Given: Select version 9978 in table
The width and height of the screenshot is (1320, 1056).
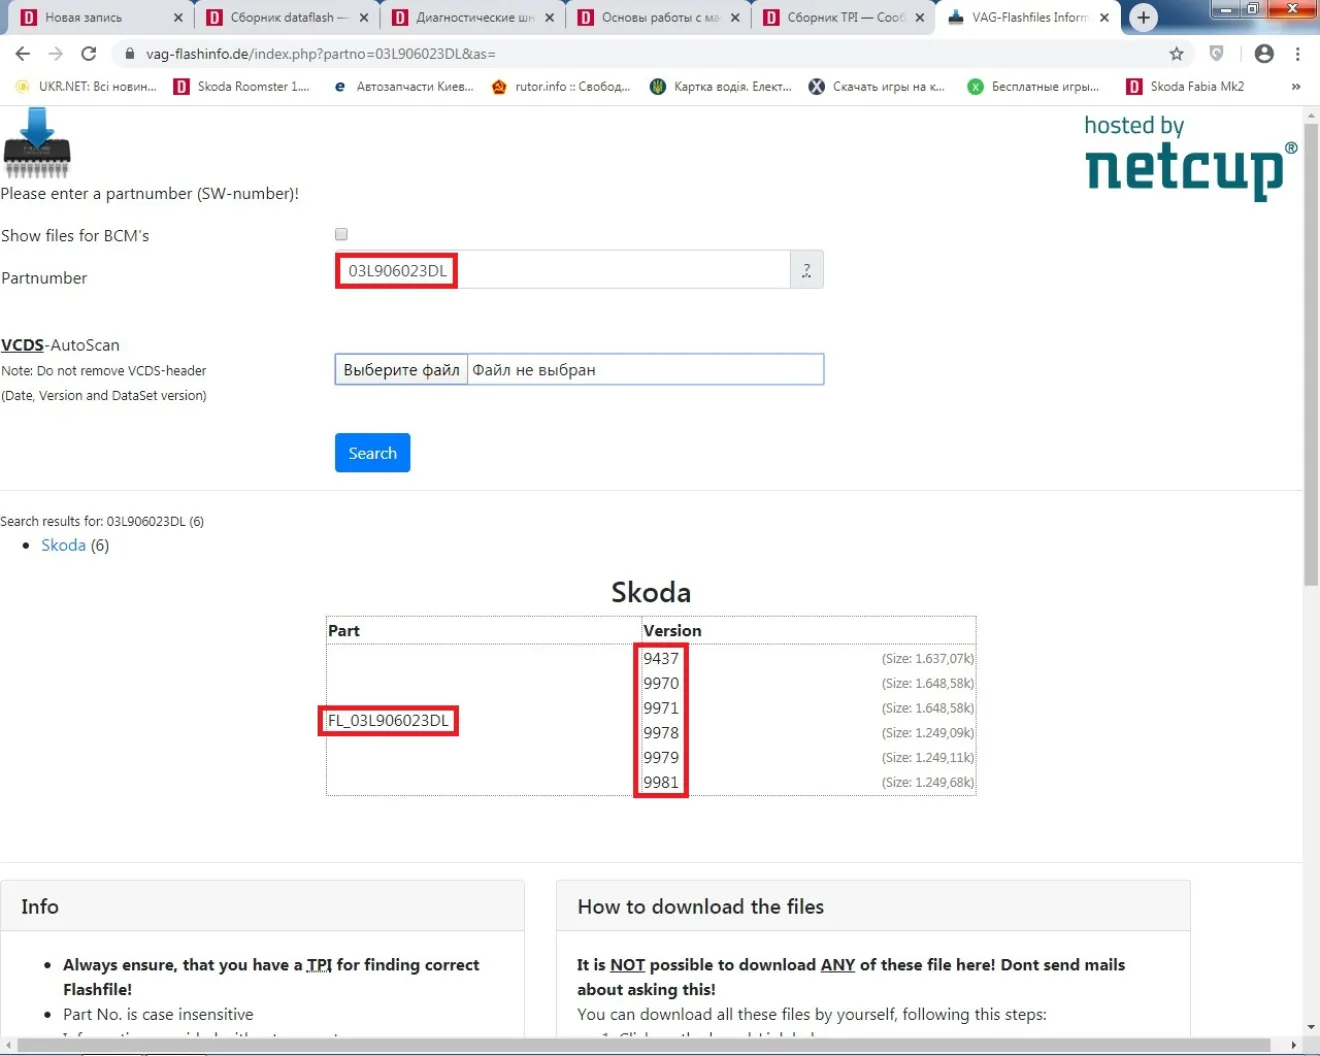Looking at the screenshot, I should pos(661,733).
